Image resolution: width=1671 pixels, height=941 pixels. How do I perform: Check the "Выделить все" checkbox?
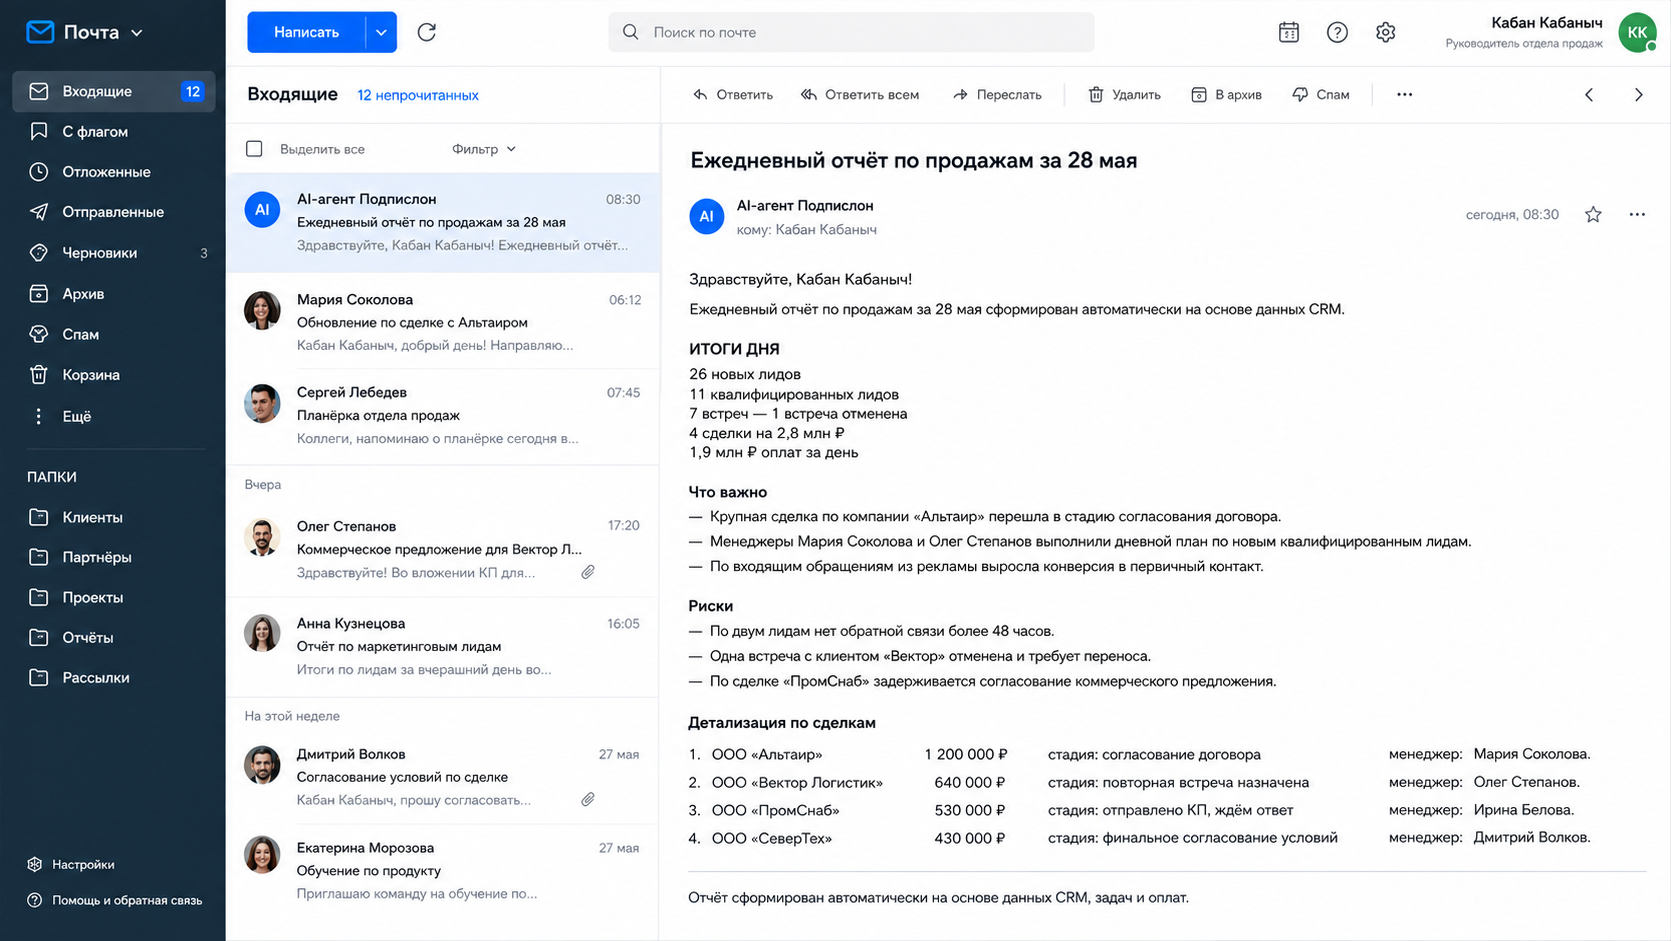click(x=254, y=149)
